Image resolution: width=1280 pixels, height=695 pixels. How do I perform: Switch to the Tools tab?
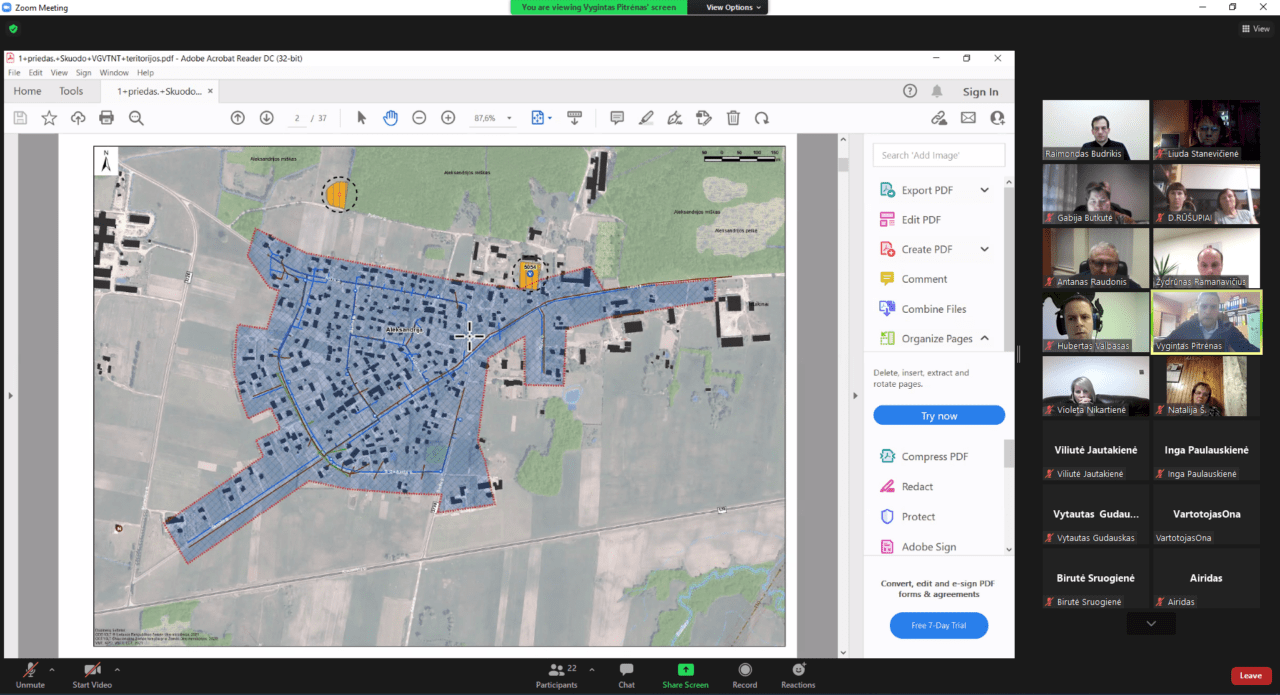coord(71,91)
